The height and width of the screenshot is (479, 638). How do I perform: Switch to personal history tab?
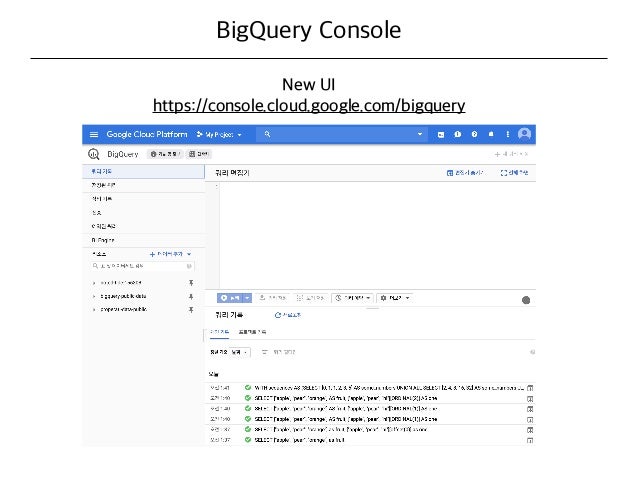click(x=220, y=332)
